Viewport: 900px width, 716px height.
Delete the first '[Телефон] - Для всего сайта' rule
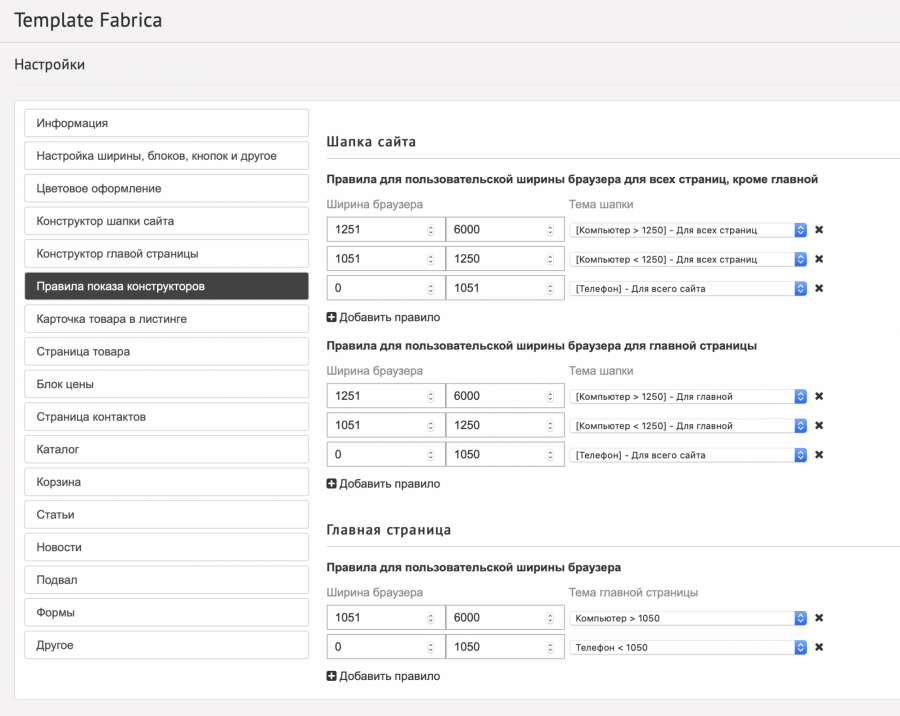(x=819, y=288)
